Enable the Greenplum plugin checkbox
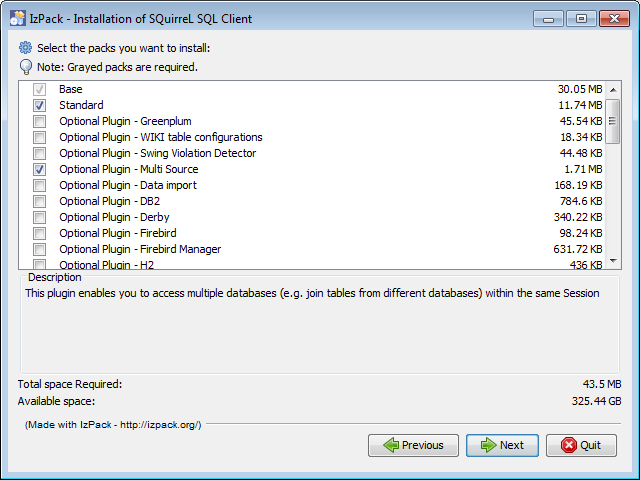 pyautogui.click(x=39, y=121)
